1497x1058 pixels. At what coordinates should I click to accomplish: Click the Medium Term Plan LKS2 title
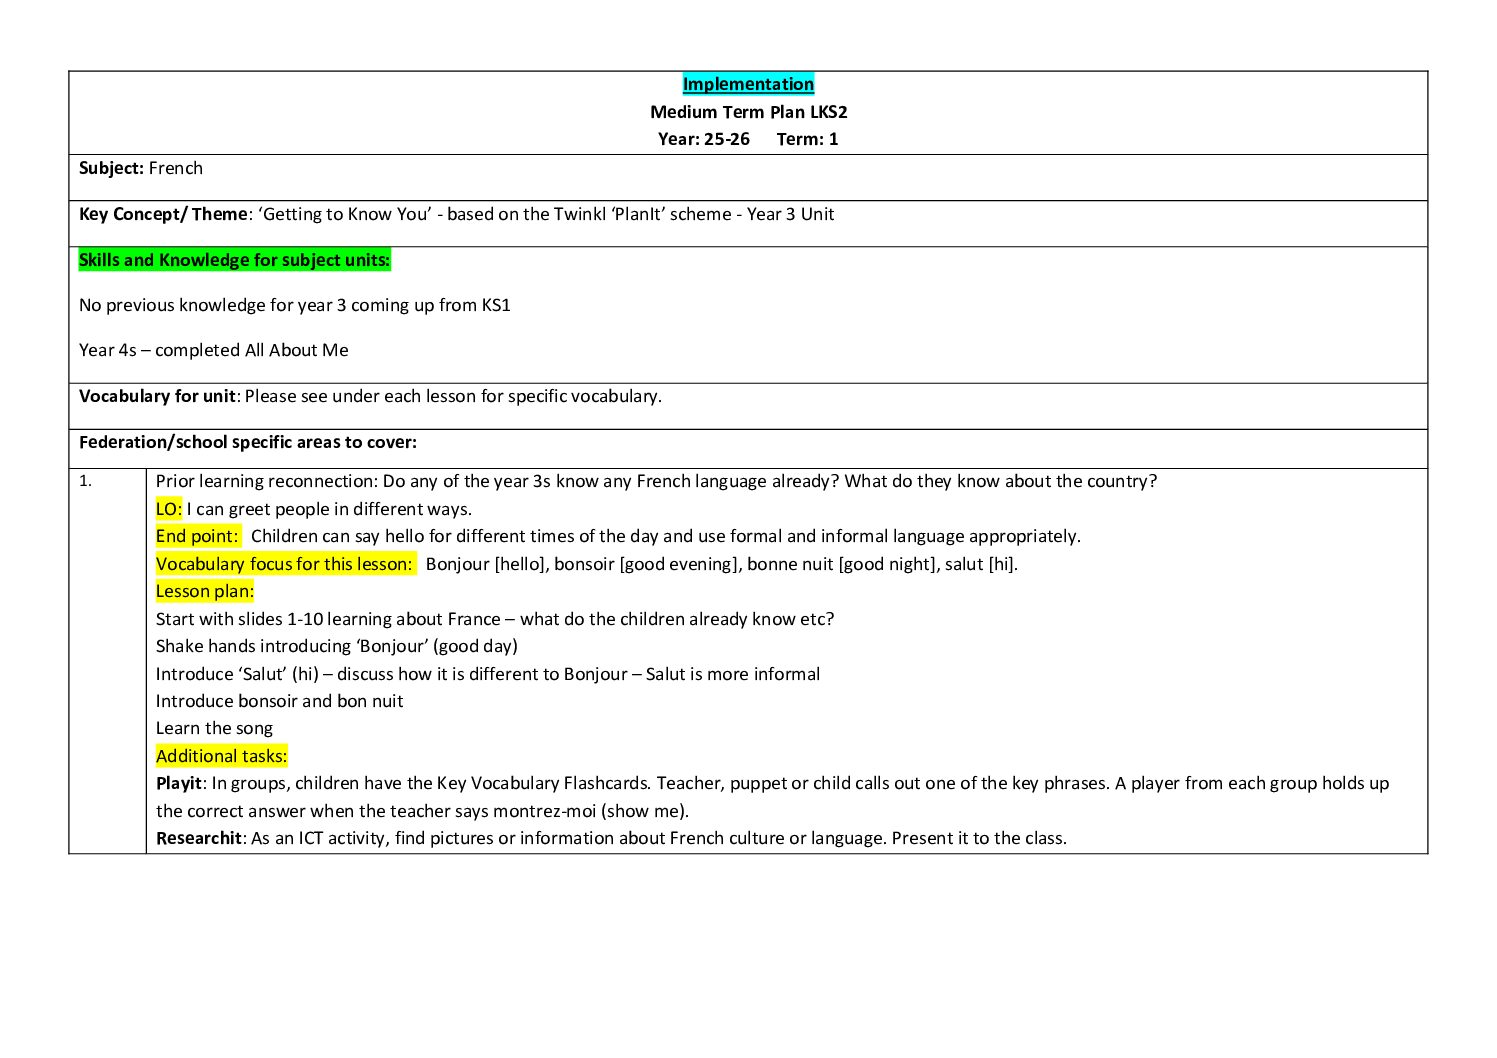click(x=748, y=112)
